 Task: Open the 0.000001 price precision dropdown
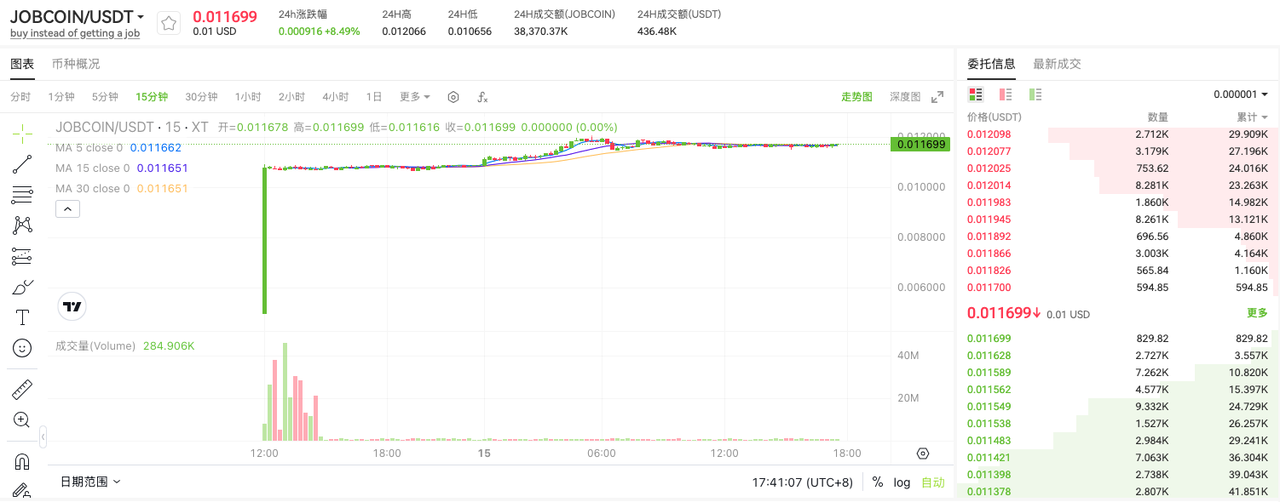pos(1241,94)
